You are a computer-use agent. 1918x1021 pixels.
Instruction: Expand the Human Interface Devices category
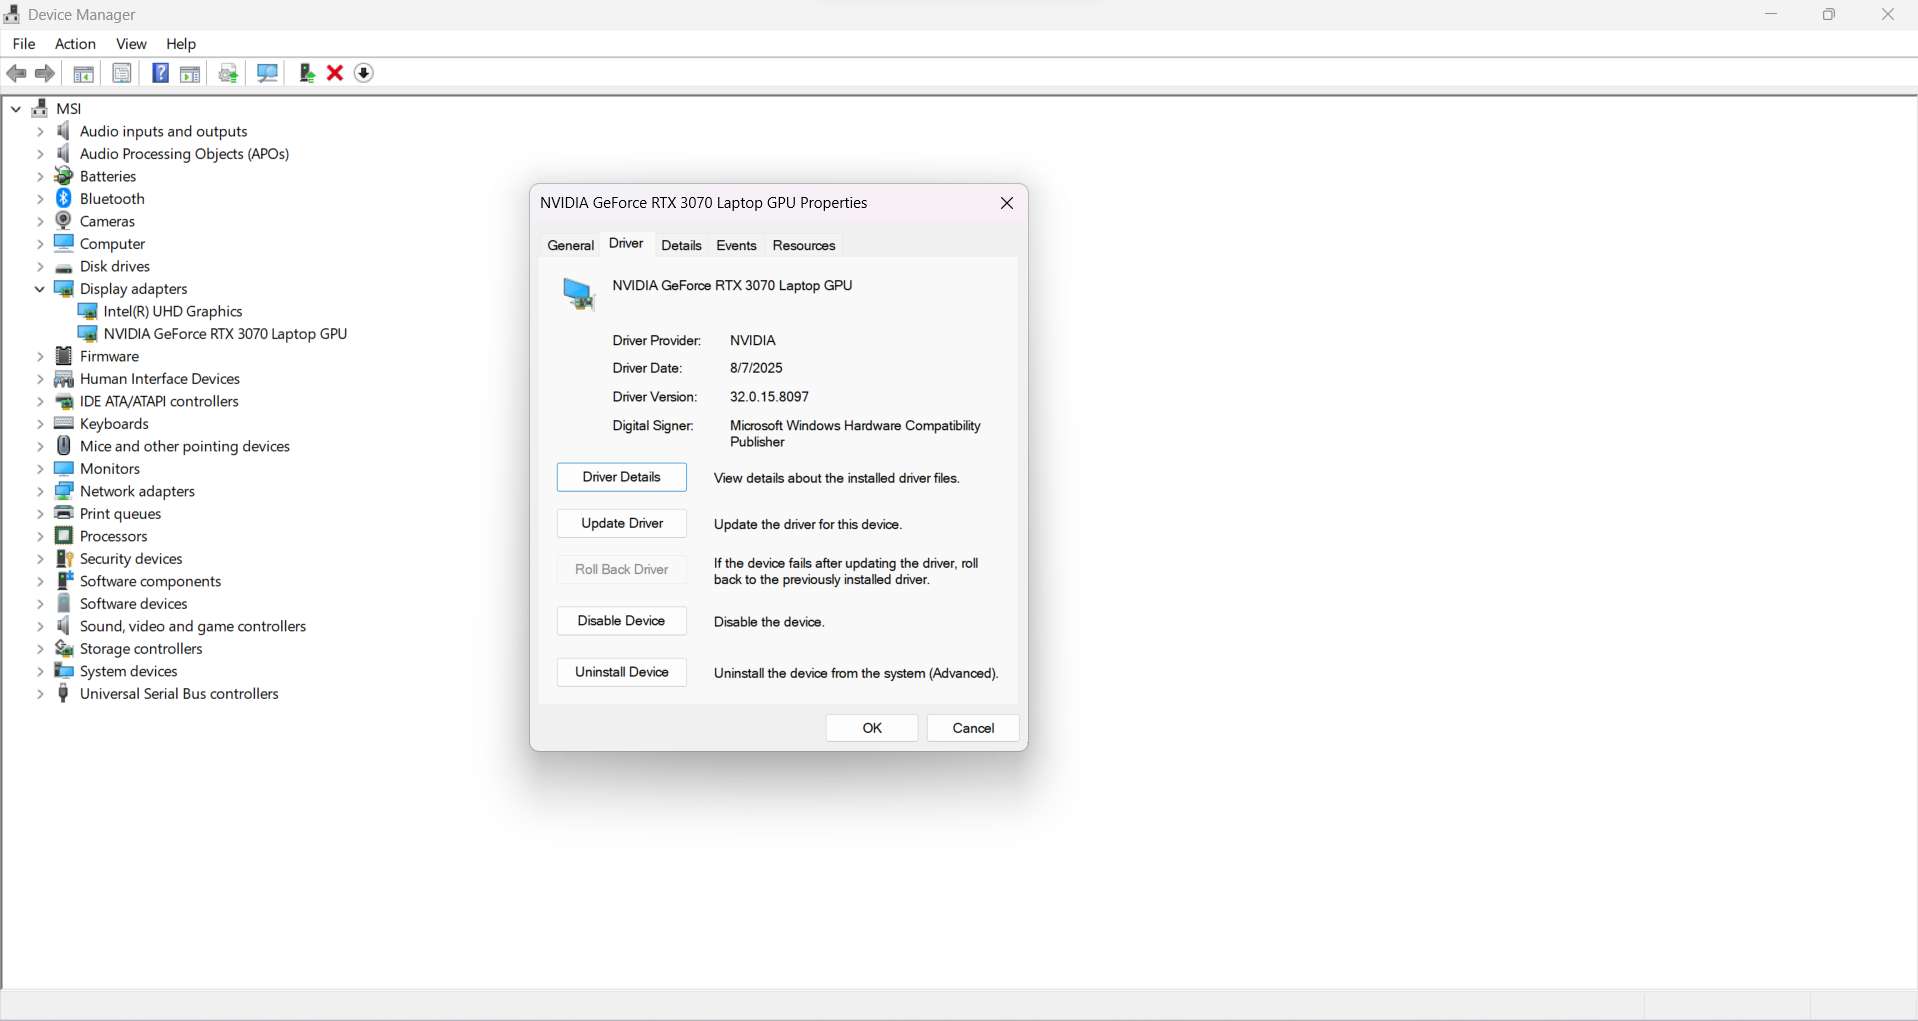pos(40,379)
